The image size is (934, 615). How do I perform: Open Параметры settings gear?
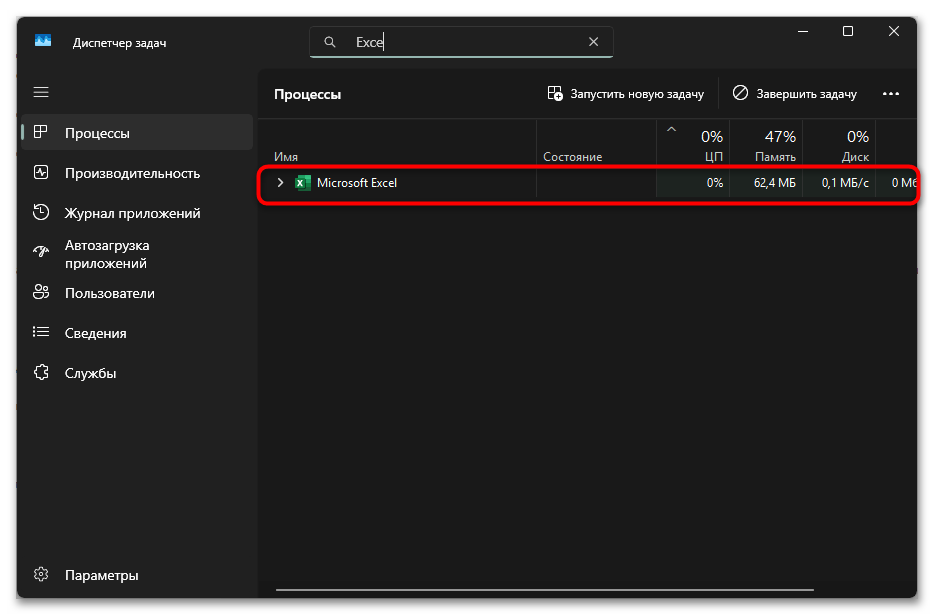tap(41, 575)
